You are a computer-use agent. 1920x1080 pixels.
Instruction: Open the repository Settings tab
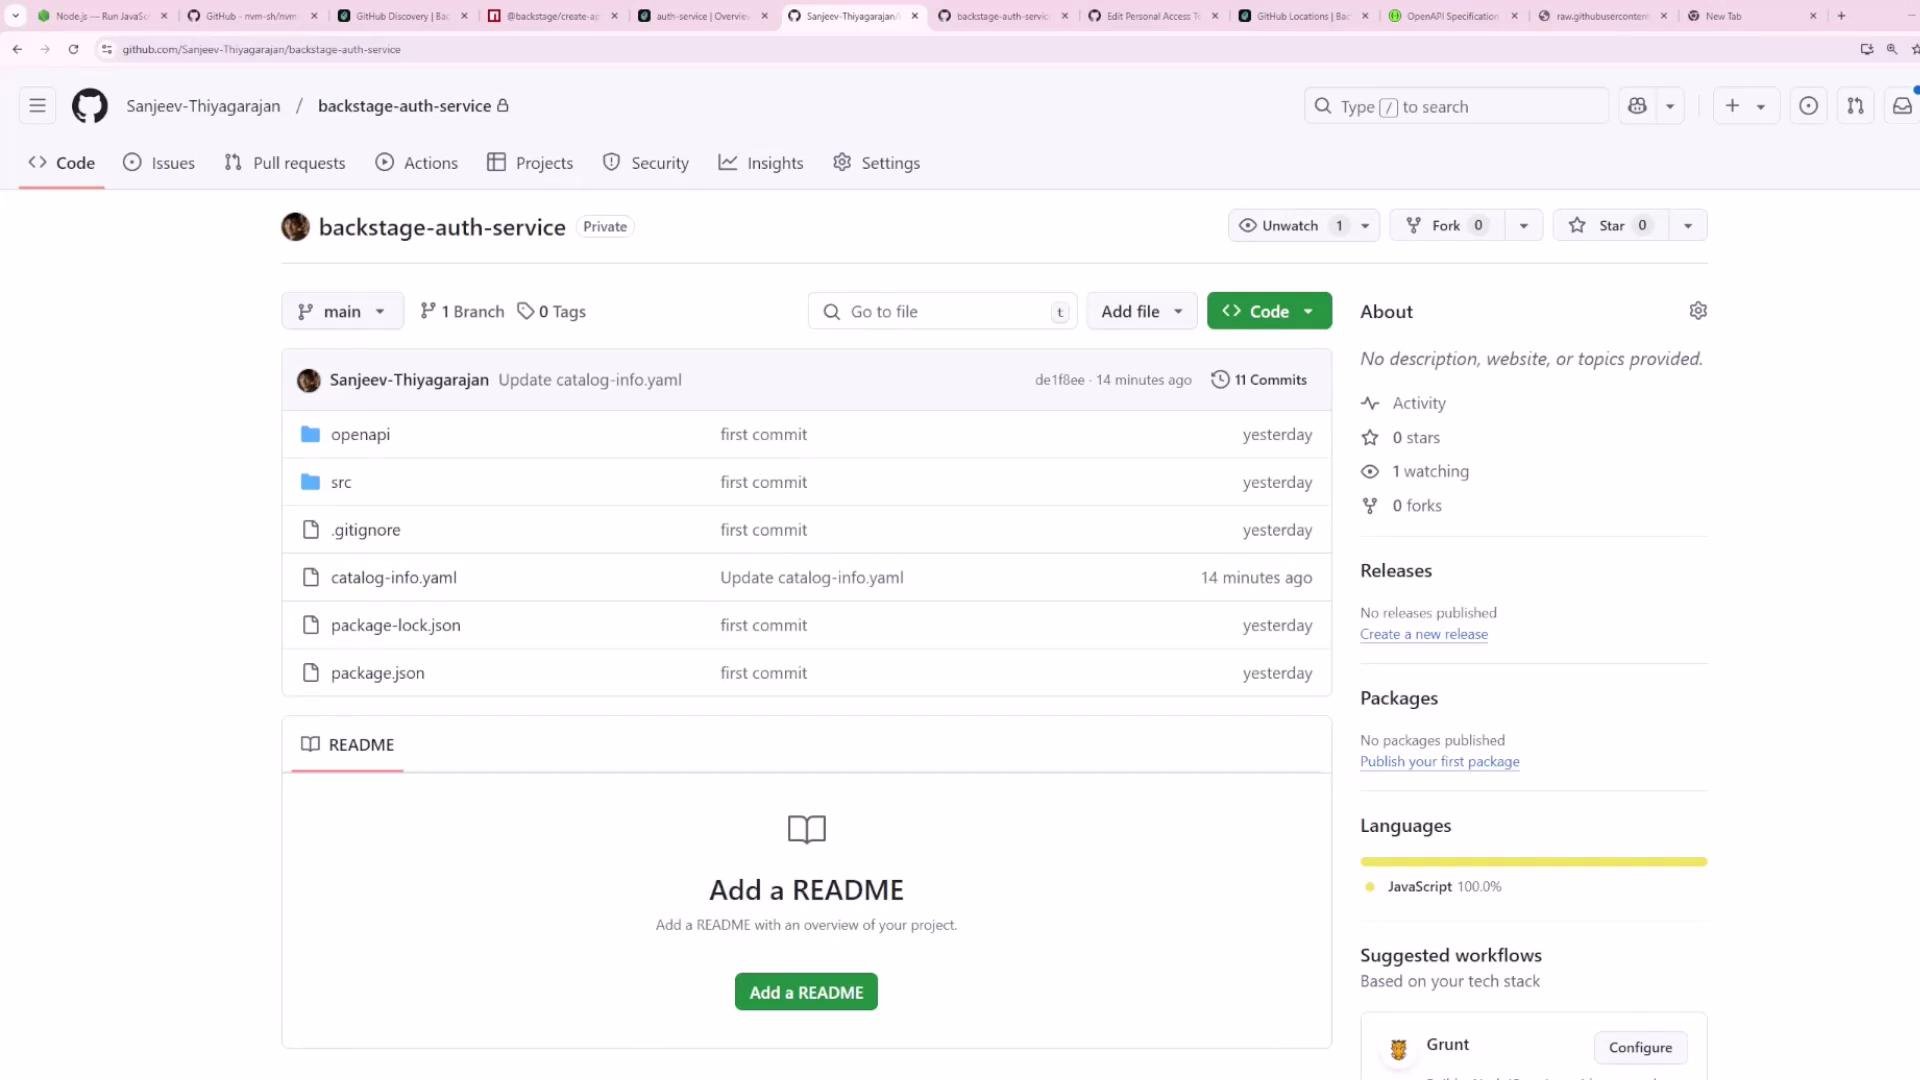pyautogui.click(x=877, y=163)
